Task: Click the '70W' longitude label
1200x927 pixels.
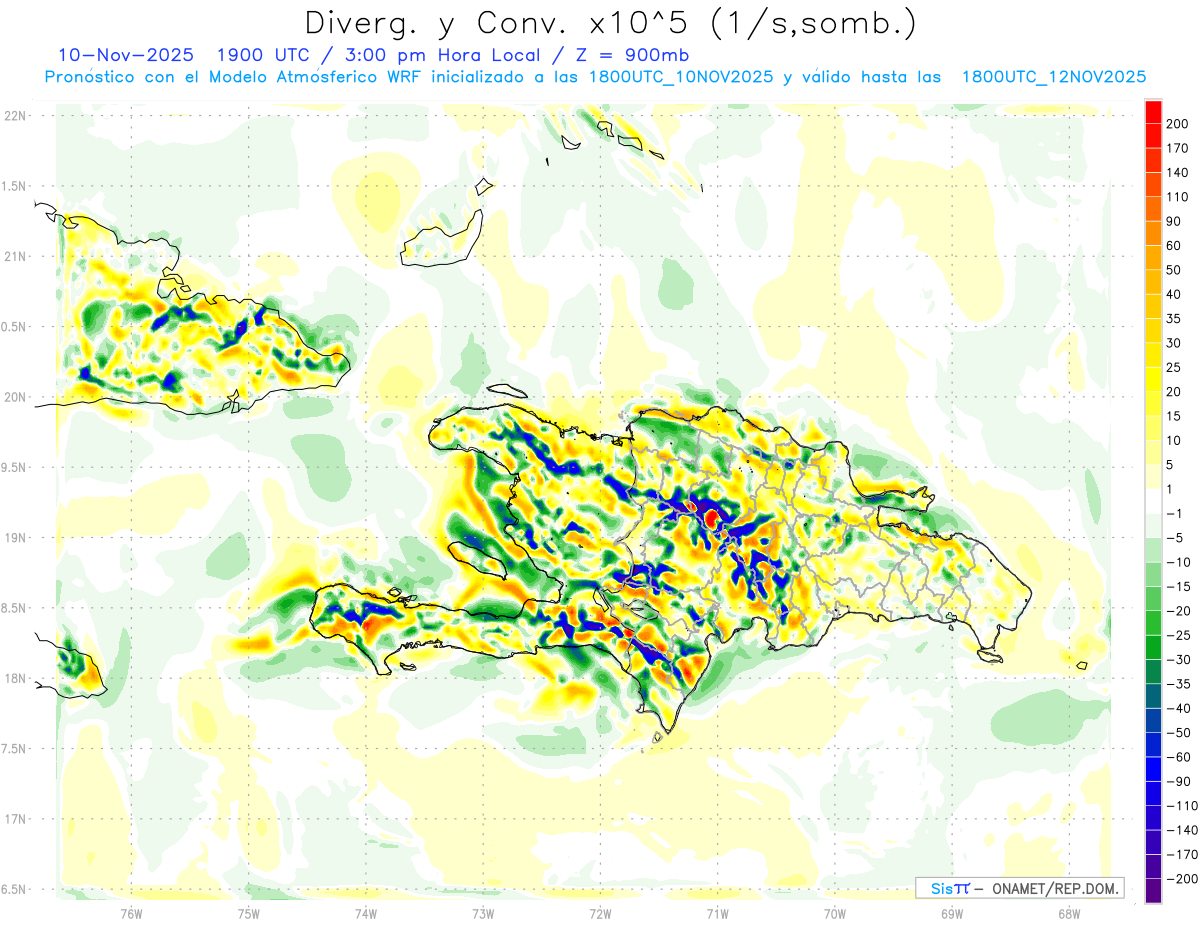Action: 835,912
